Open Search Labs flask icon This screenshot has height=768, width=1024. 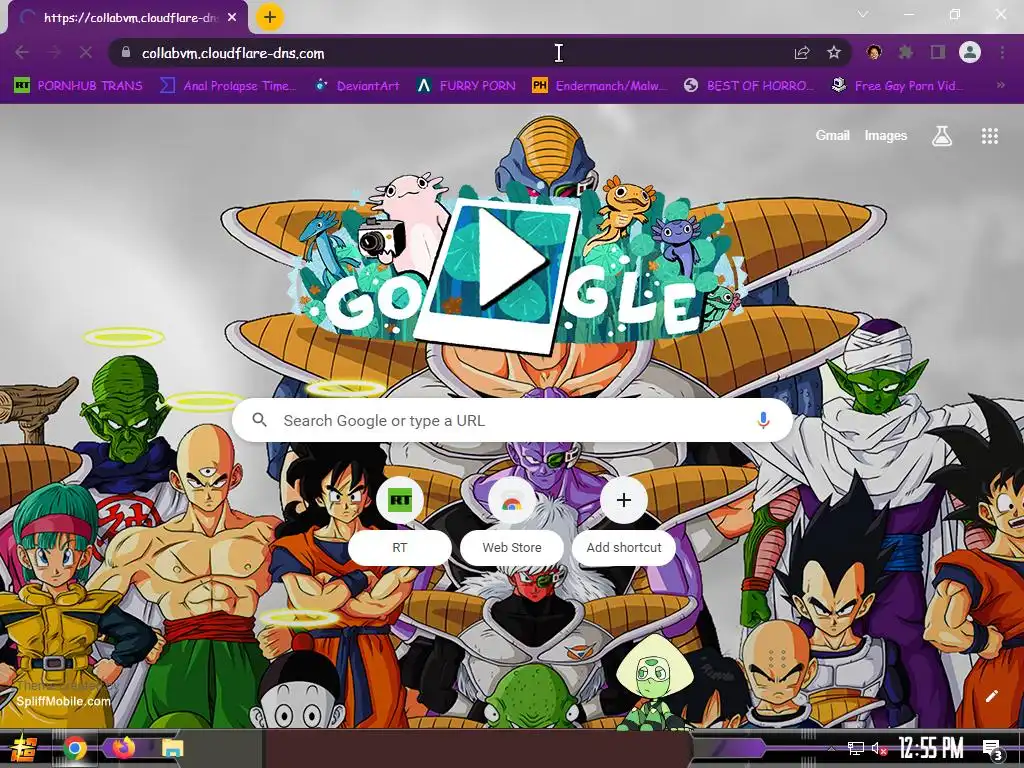tap(942, 136)
